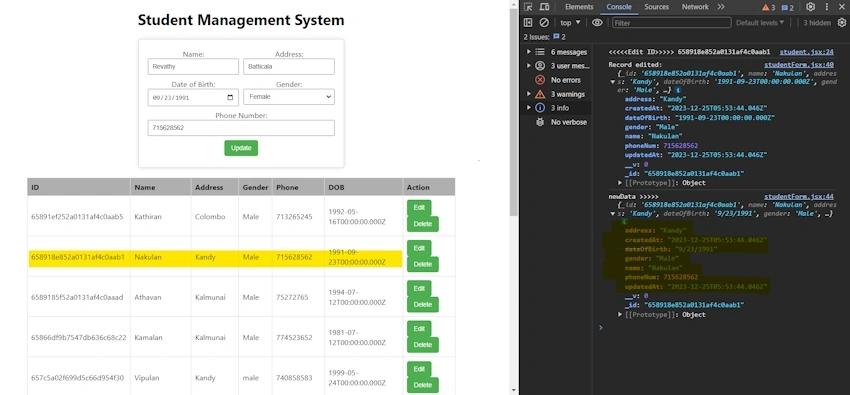The image size is (850, 395).
Task: Focus the console Filter box
Action: point(671,23)
